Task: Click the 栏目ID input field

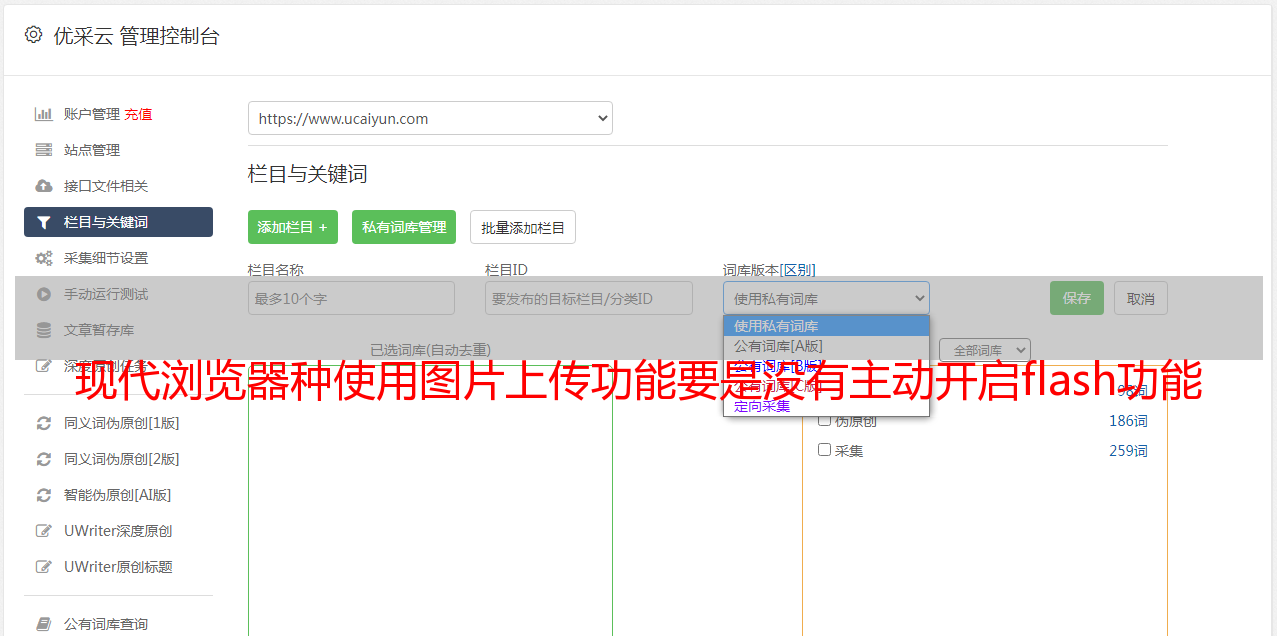Action: (x=589, y=298)
